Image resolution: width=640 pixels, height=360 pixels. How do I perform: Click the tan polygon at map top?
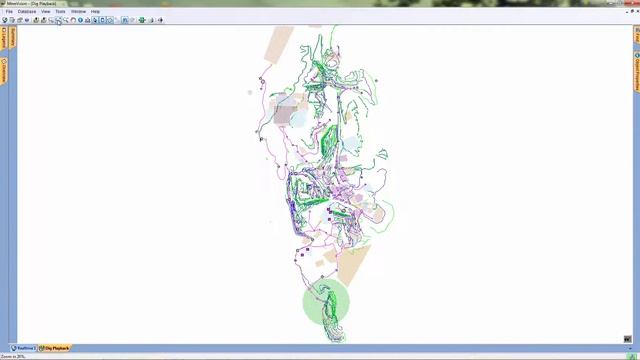point(279,44)
